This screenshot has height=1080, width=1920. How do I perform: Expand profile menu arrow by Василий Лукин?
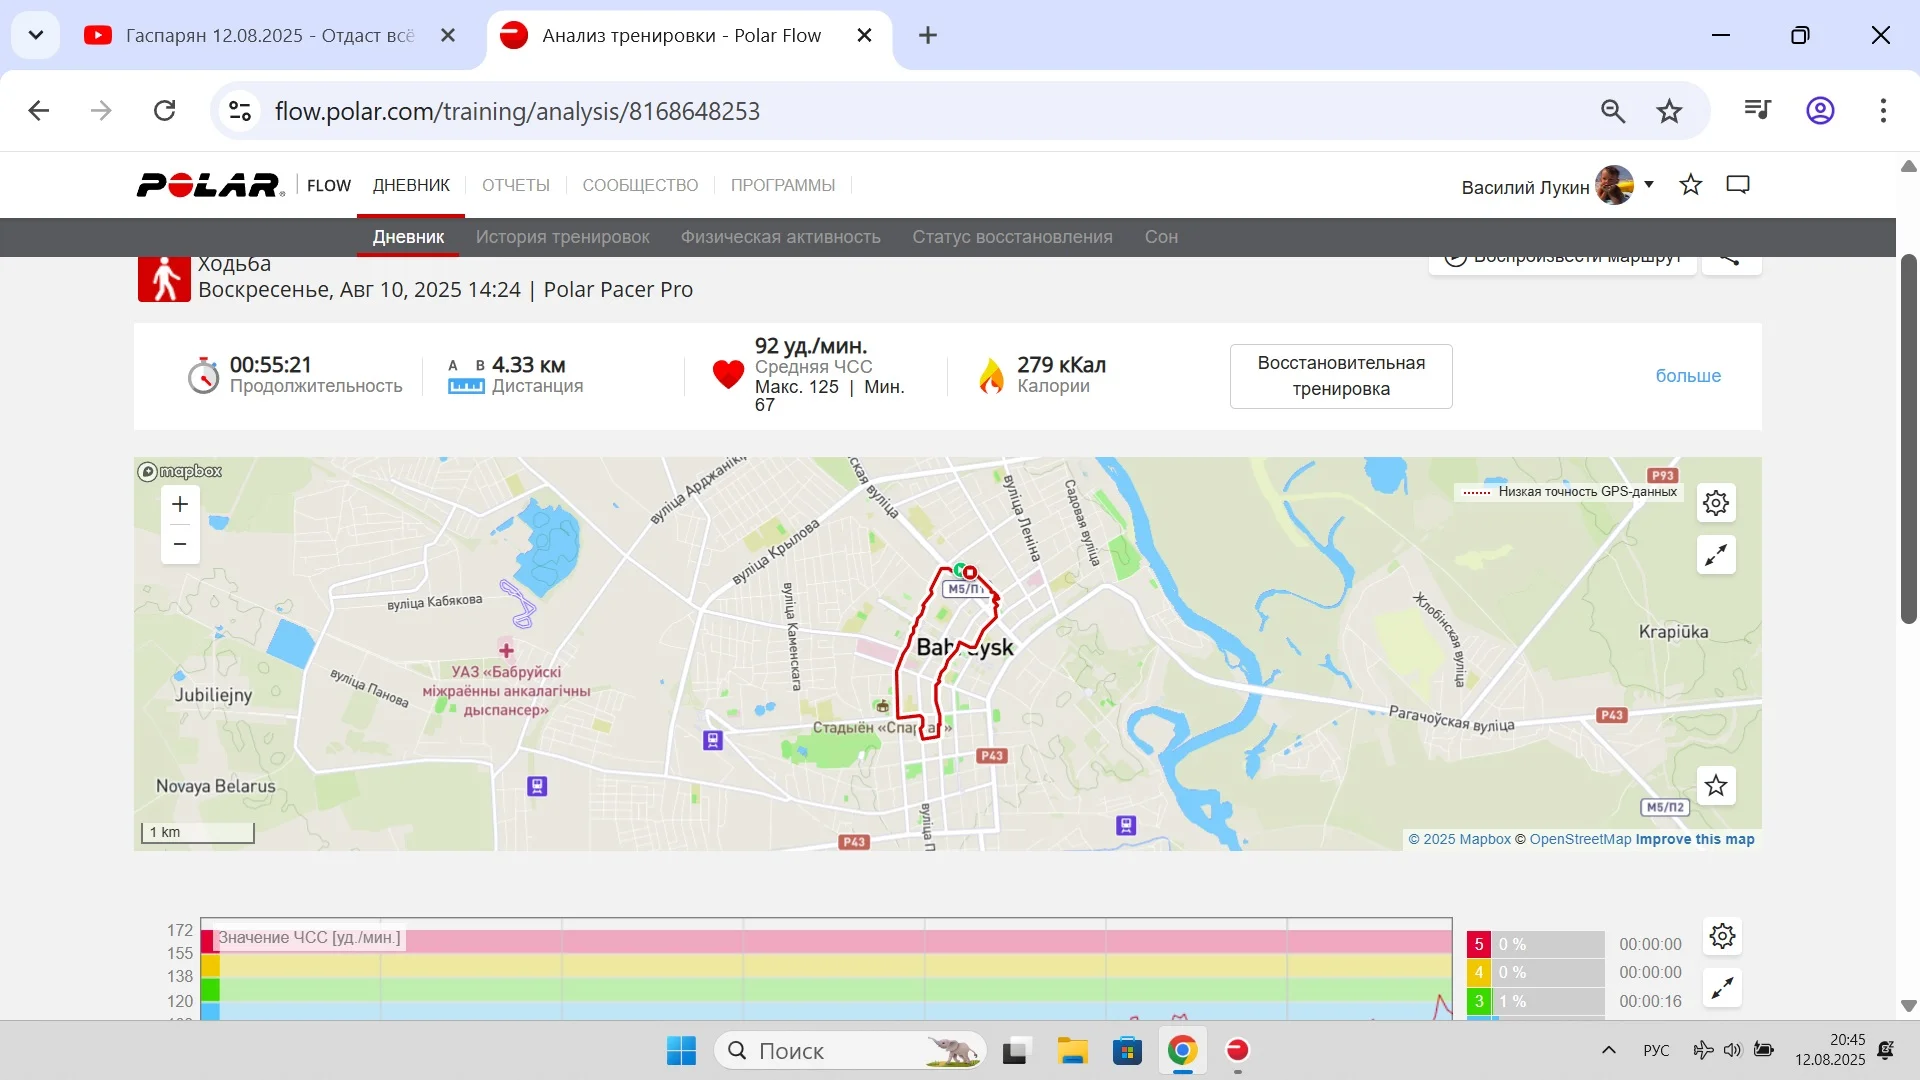click(1649, 184)
